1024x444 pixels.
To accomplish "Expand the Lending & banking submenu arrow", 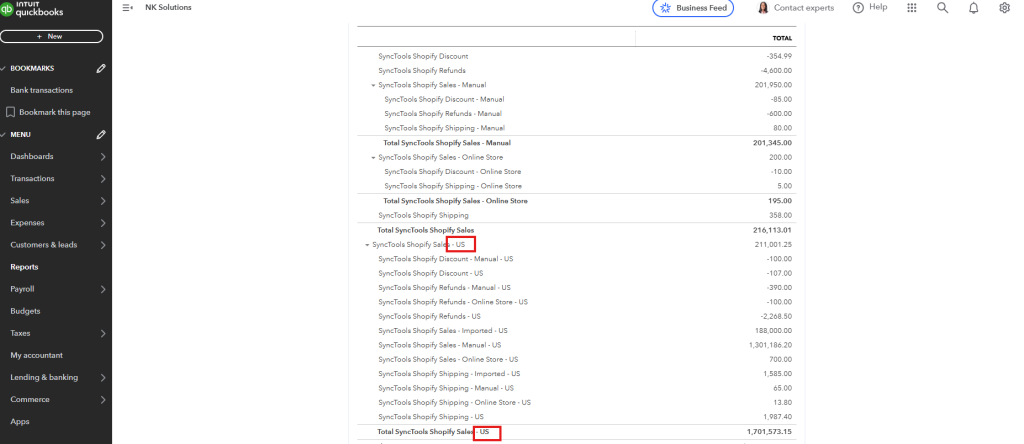I will (x=103, y=377).
